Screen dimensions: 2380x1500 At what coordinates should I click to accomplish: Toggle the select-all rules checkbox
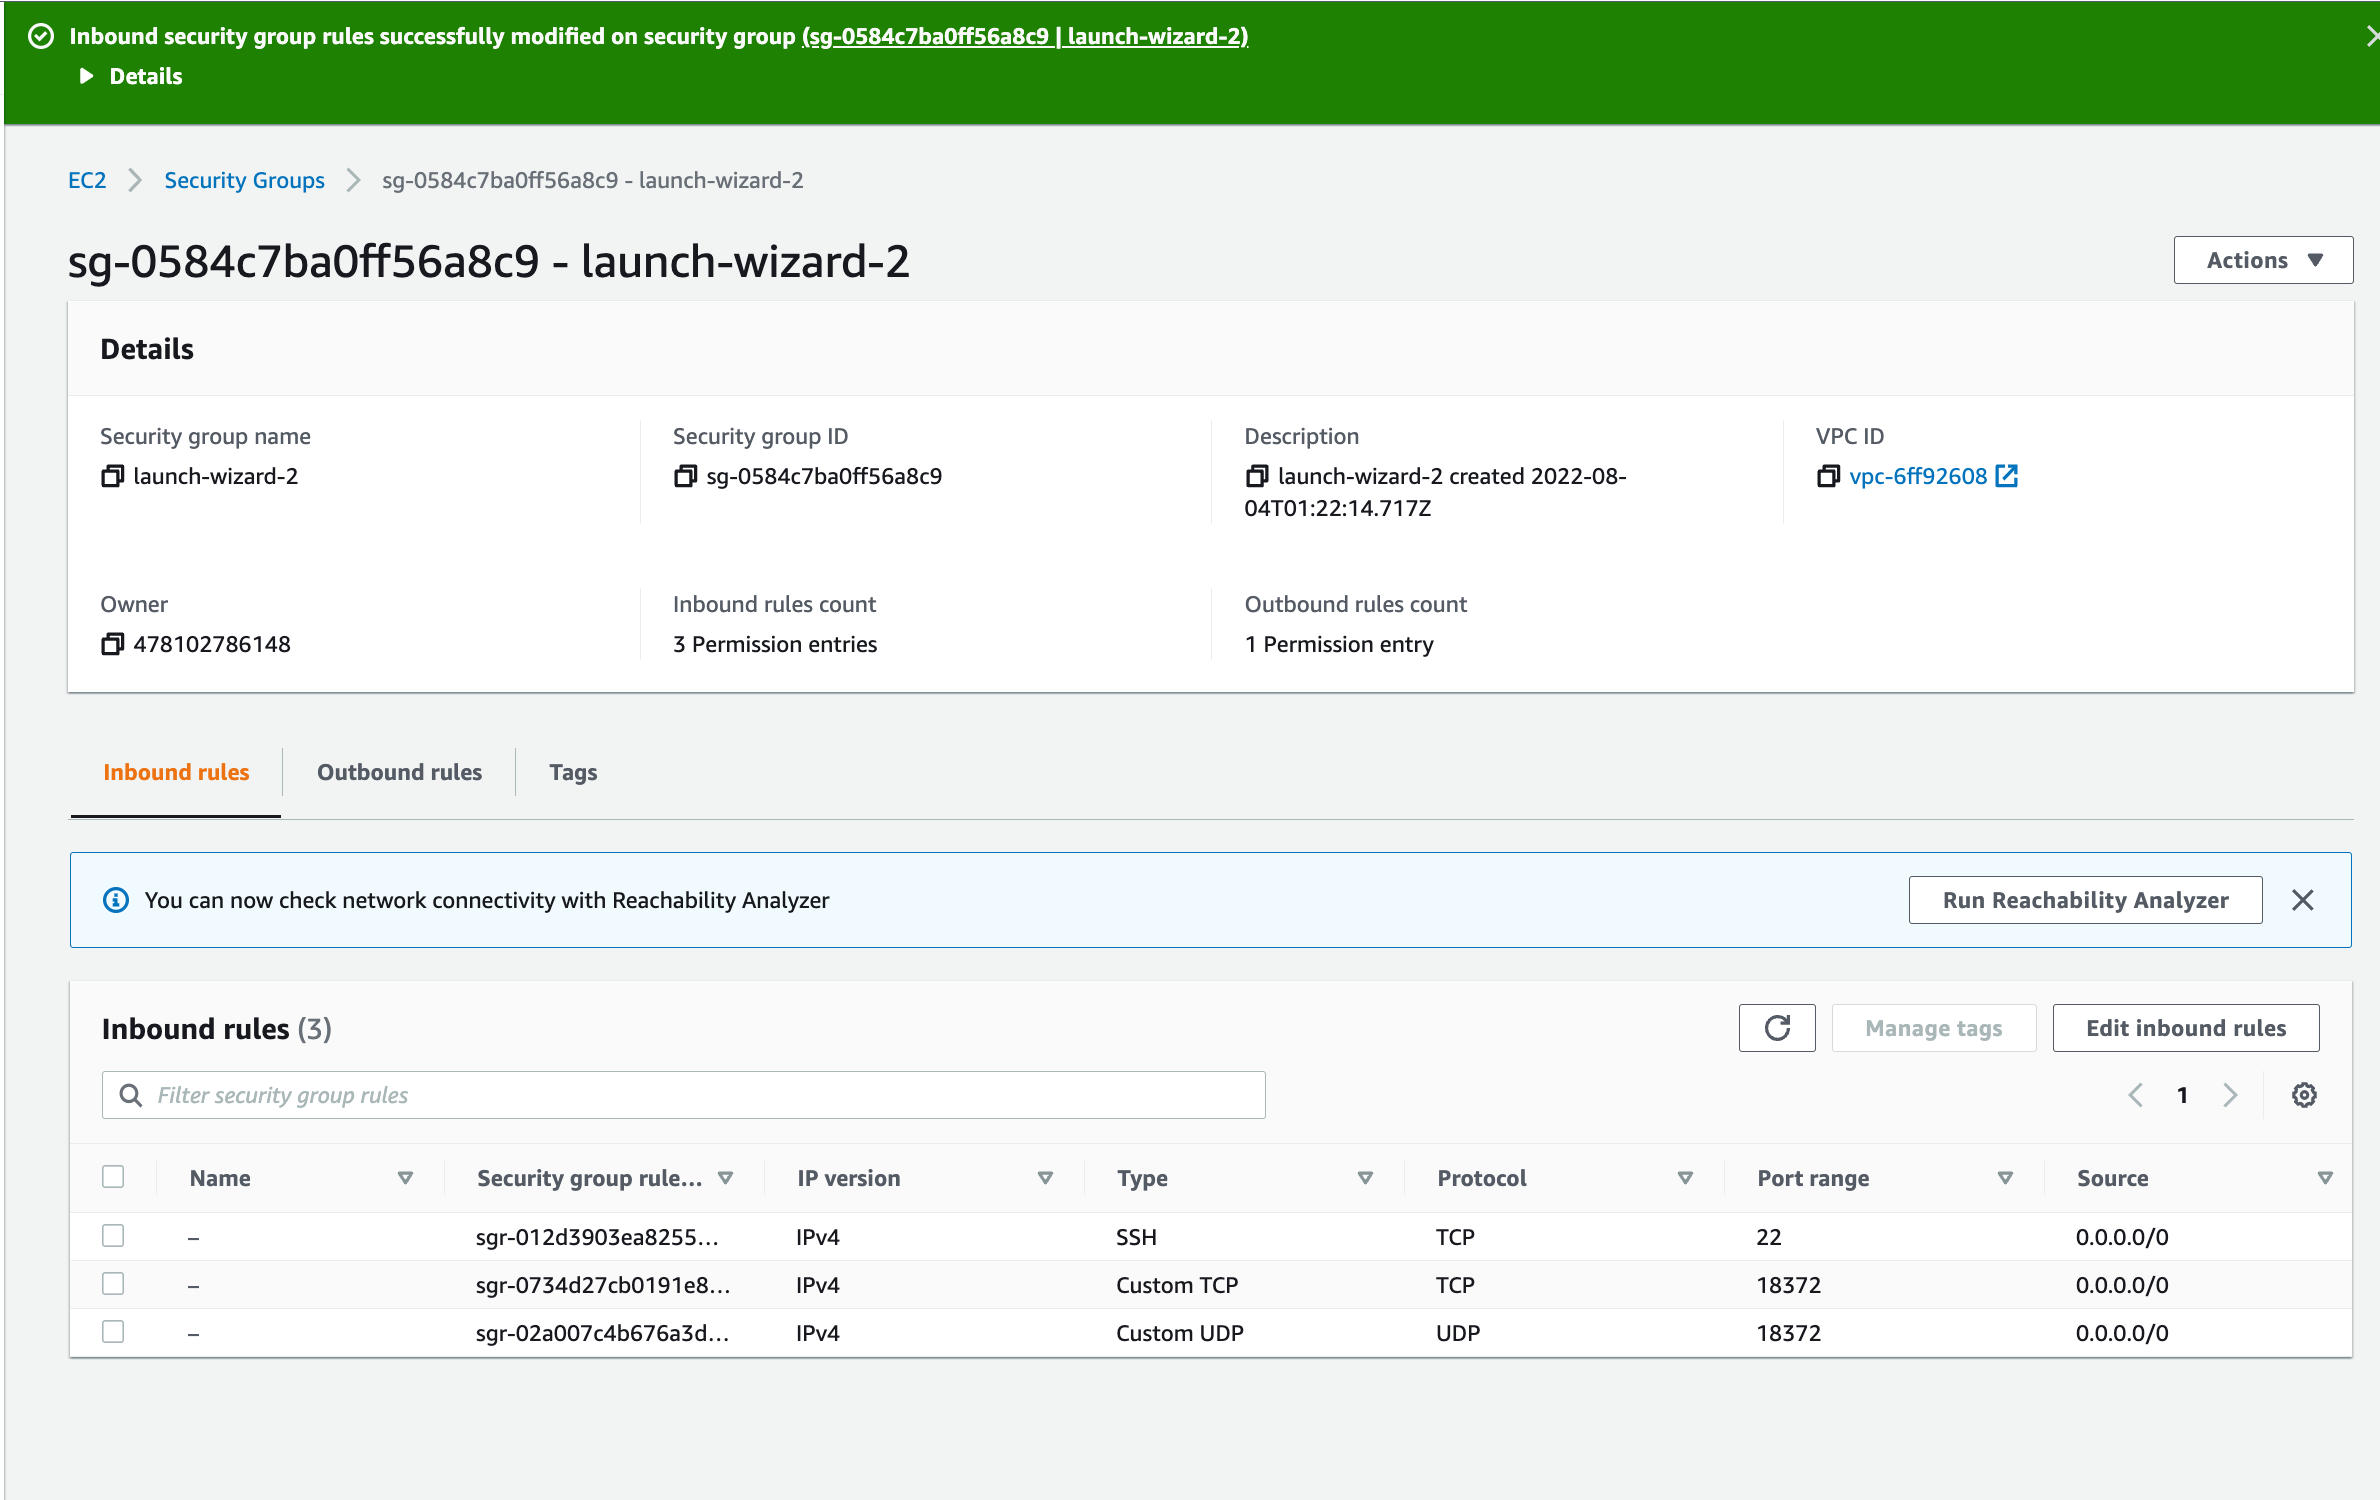[113, 1177]
